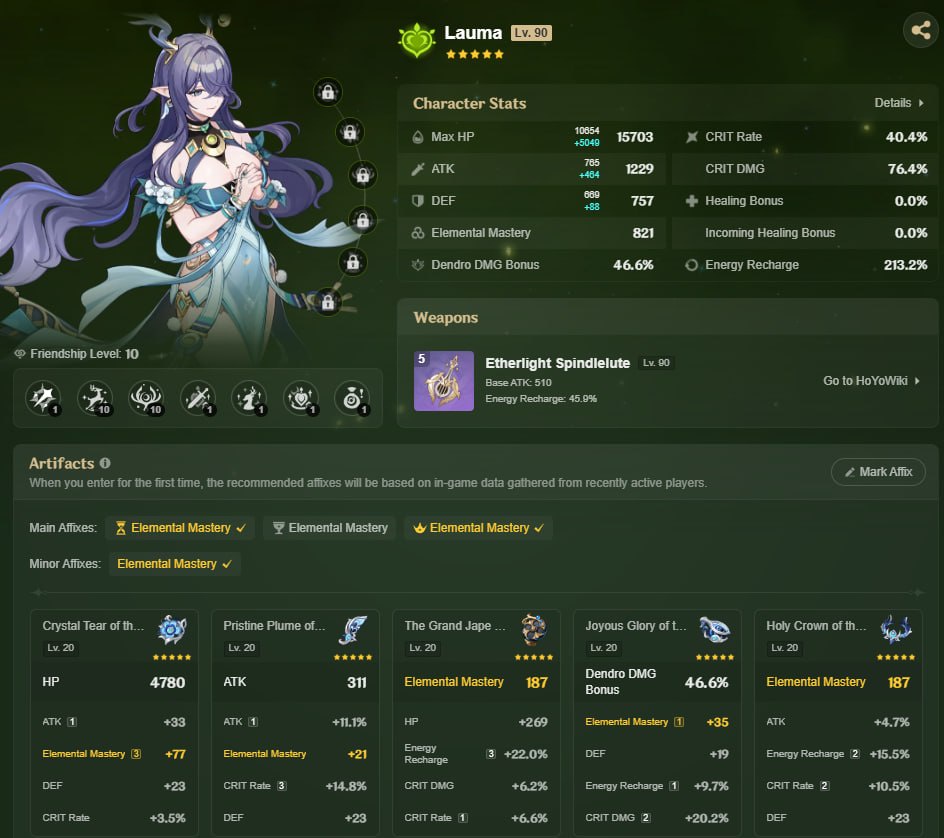Select the deer talent icon level 10

(x=95, y=398)
